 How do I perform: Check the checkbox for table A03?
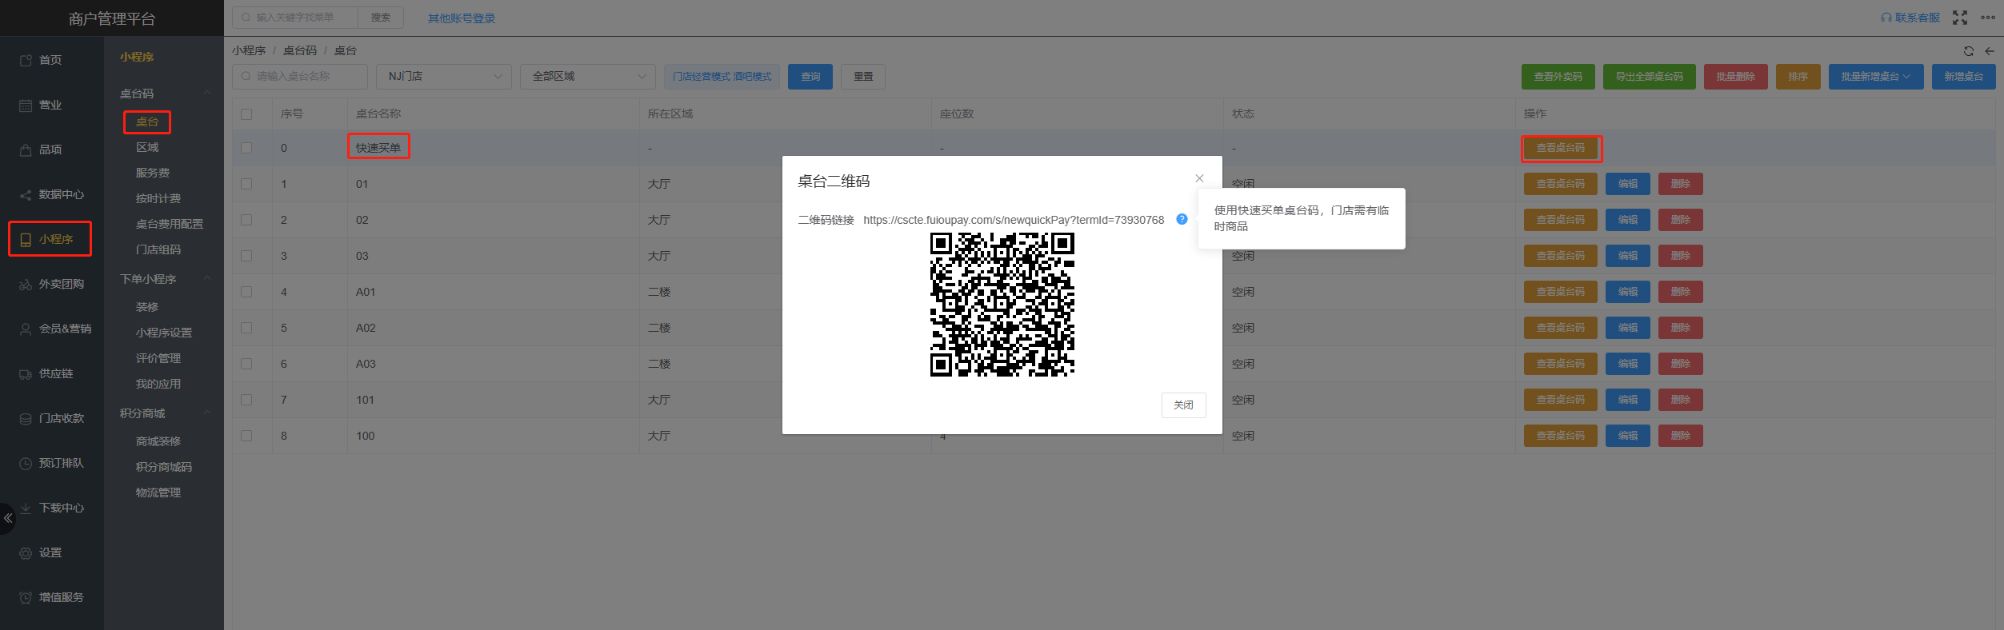click(x=246, y=364)
